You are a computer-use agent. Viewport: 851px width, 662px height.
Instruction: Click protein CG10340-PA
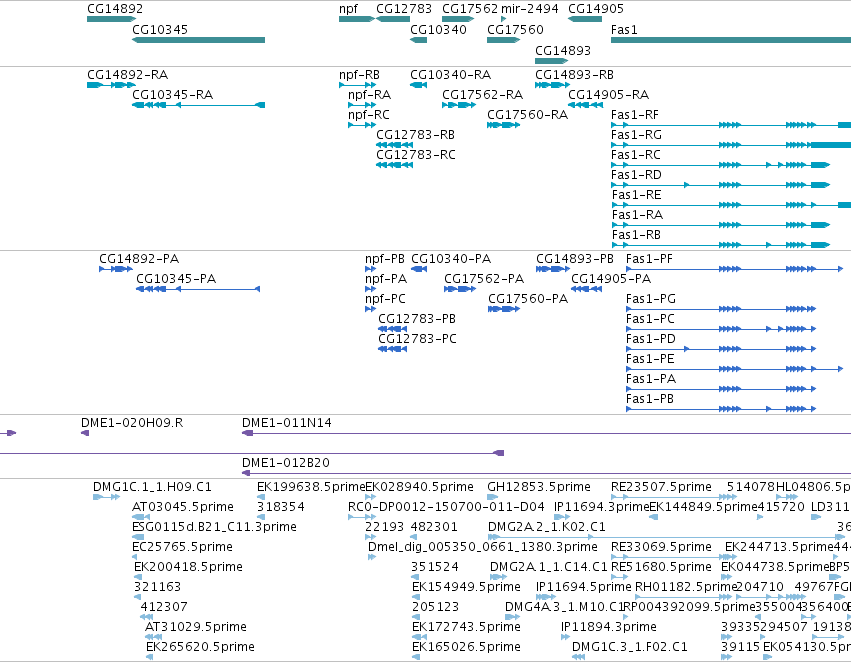(451, 258)
